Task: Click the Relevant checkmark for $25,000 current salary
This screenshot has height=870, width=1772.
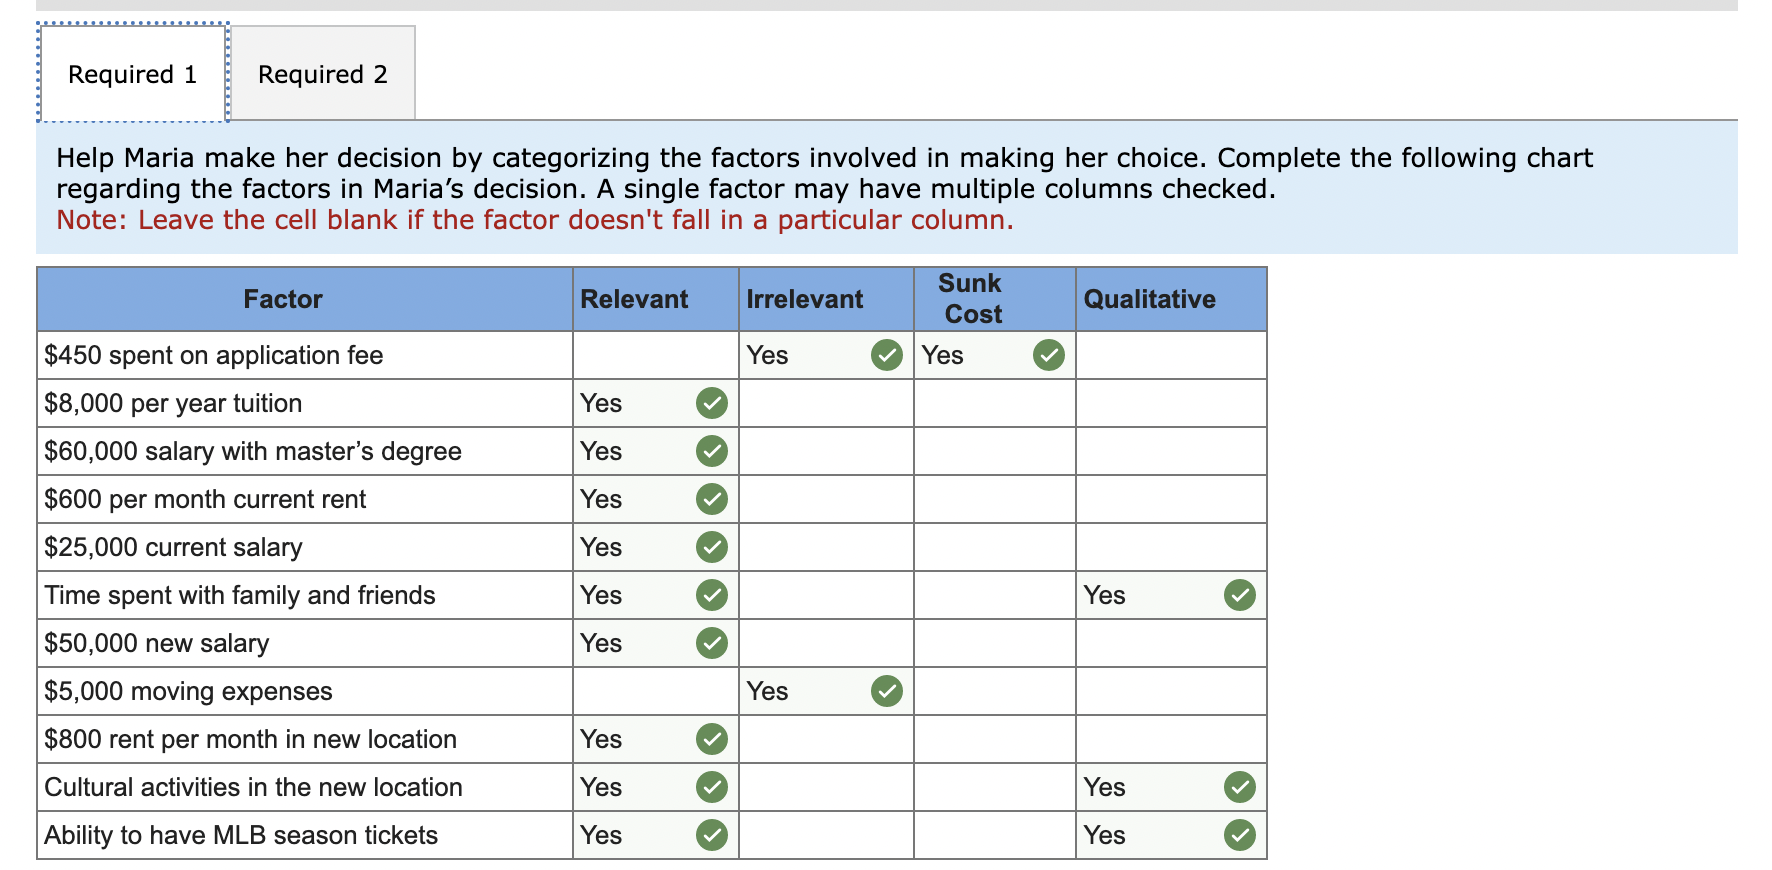Action: (x=712, y=547)
